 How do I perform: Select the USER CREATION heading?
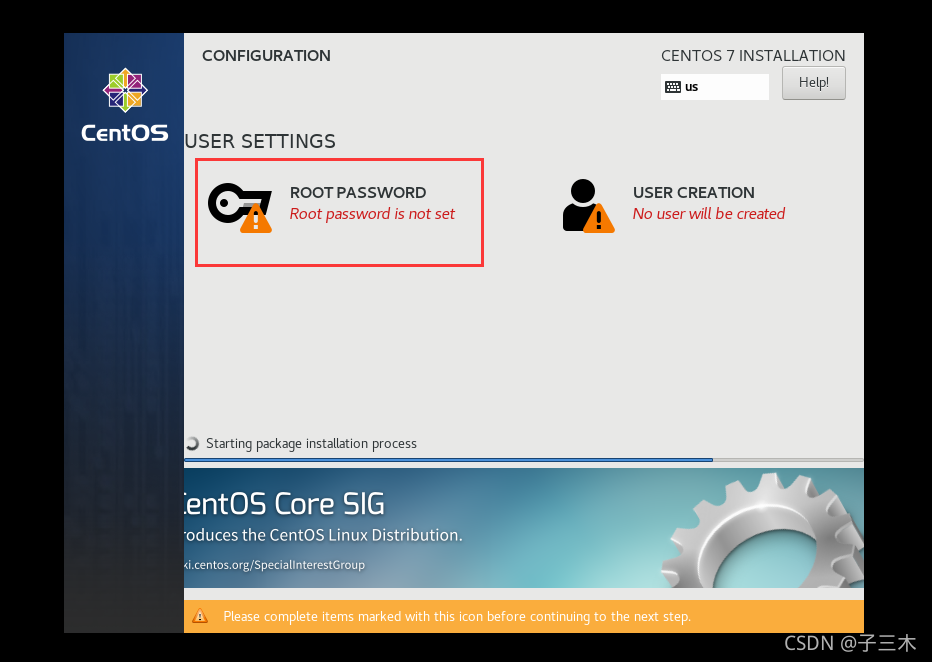point(694,193)
